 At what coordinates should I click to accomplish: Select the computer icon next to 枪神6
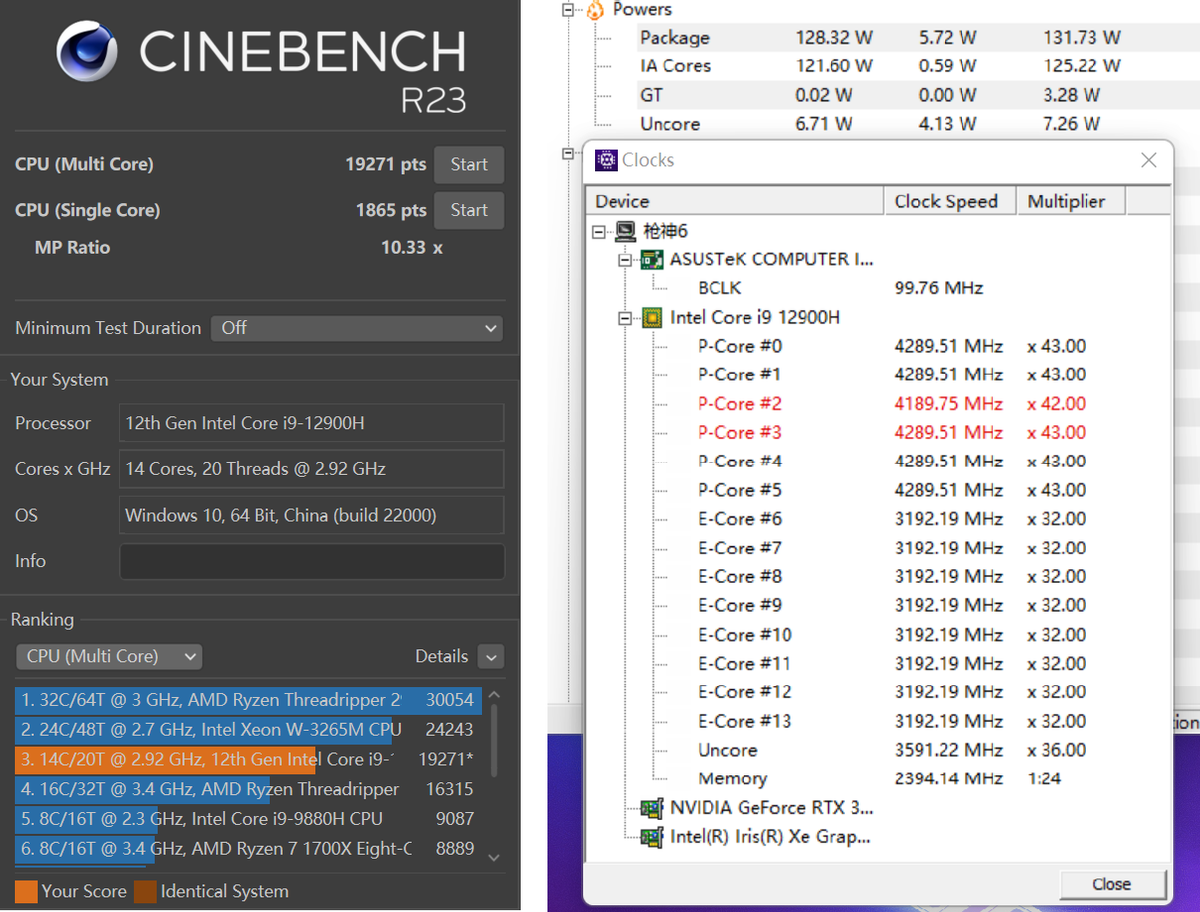pyautogui.click(x=626, y=231)
